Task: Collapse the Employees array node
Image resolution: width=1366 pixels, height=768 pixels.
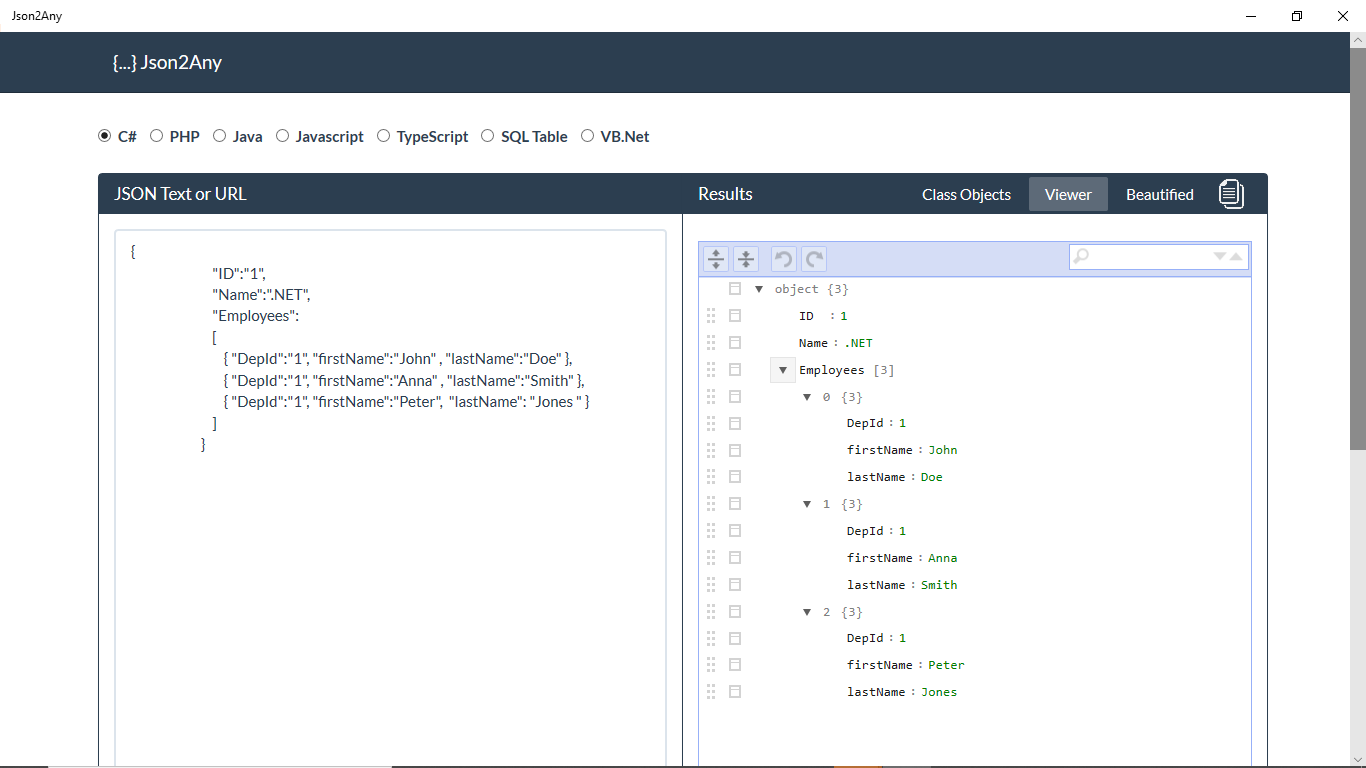Action: point(783,369)
